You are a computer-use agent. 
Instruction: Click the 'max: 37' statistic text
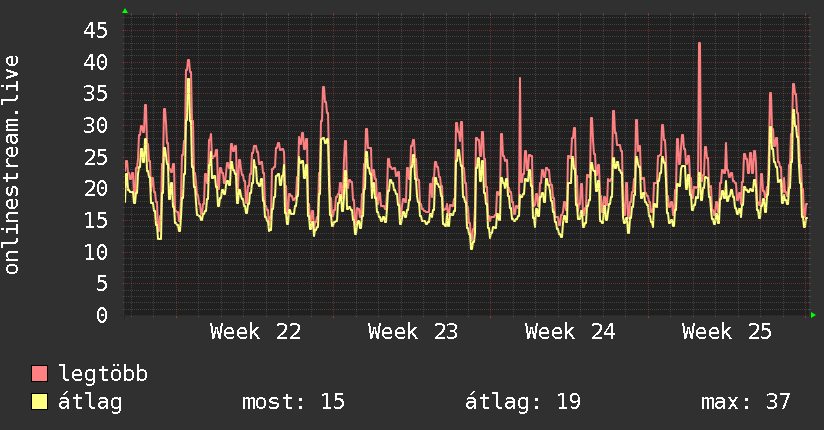pos(746,402)
